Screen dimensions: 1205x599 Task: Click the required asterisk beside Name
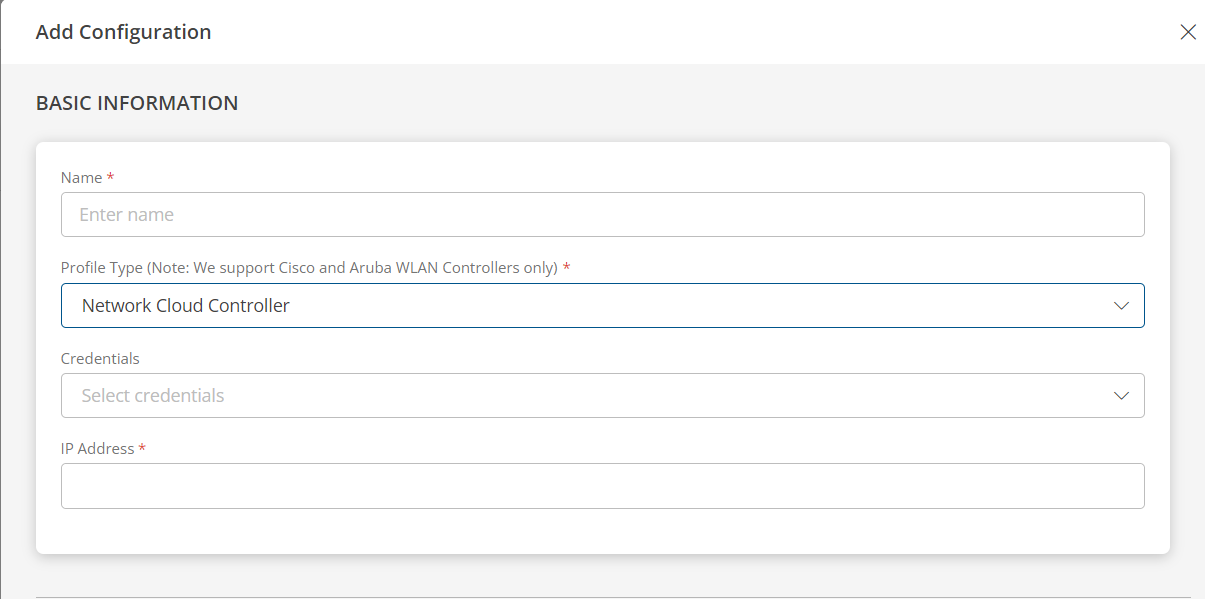point(108,177)
